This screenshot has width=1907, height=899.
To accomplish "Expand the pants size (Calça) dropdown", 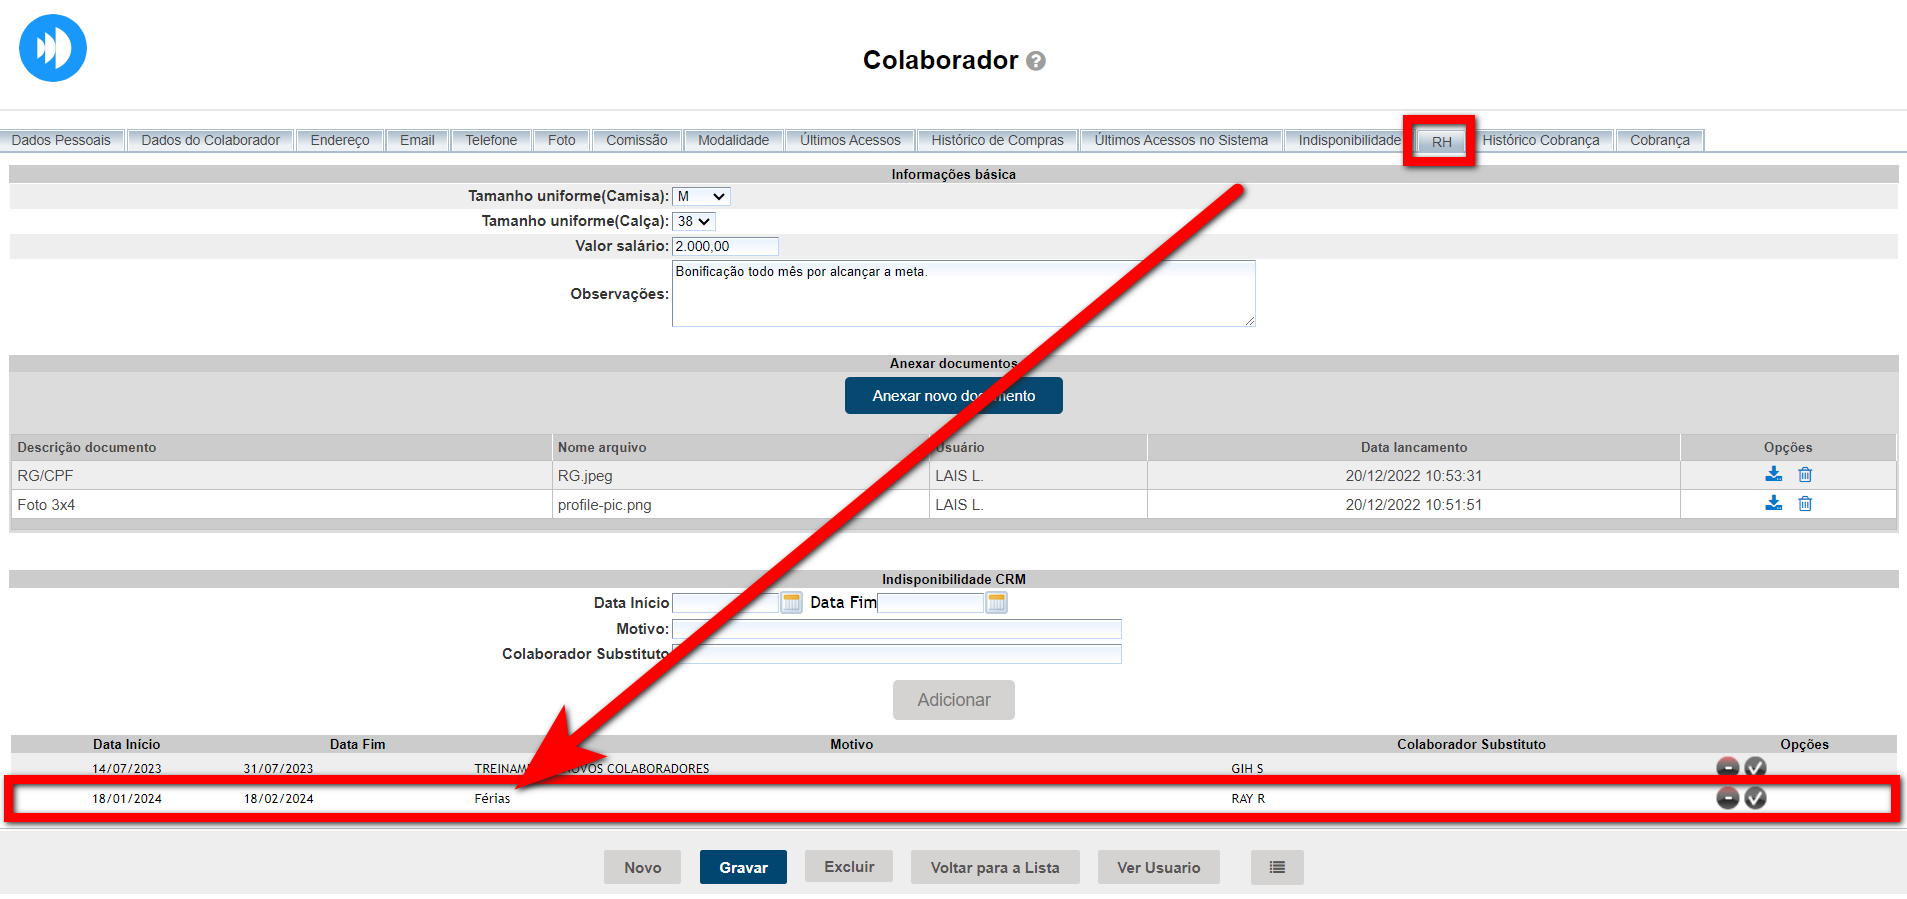I will (693, 222).
